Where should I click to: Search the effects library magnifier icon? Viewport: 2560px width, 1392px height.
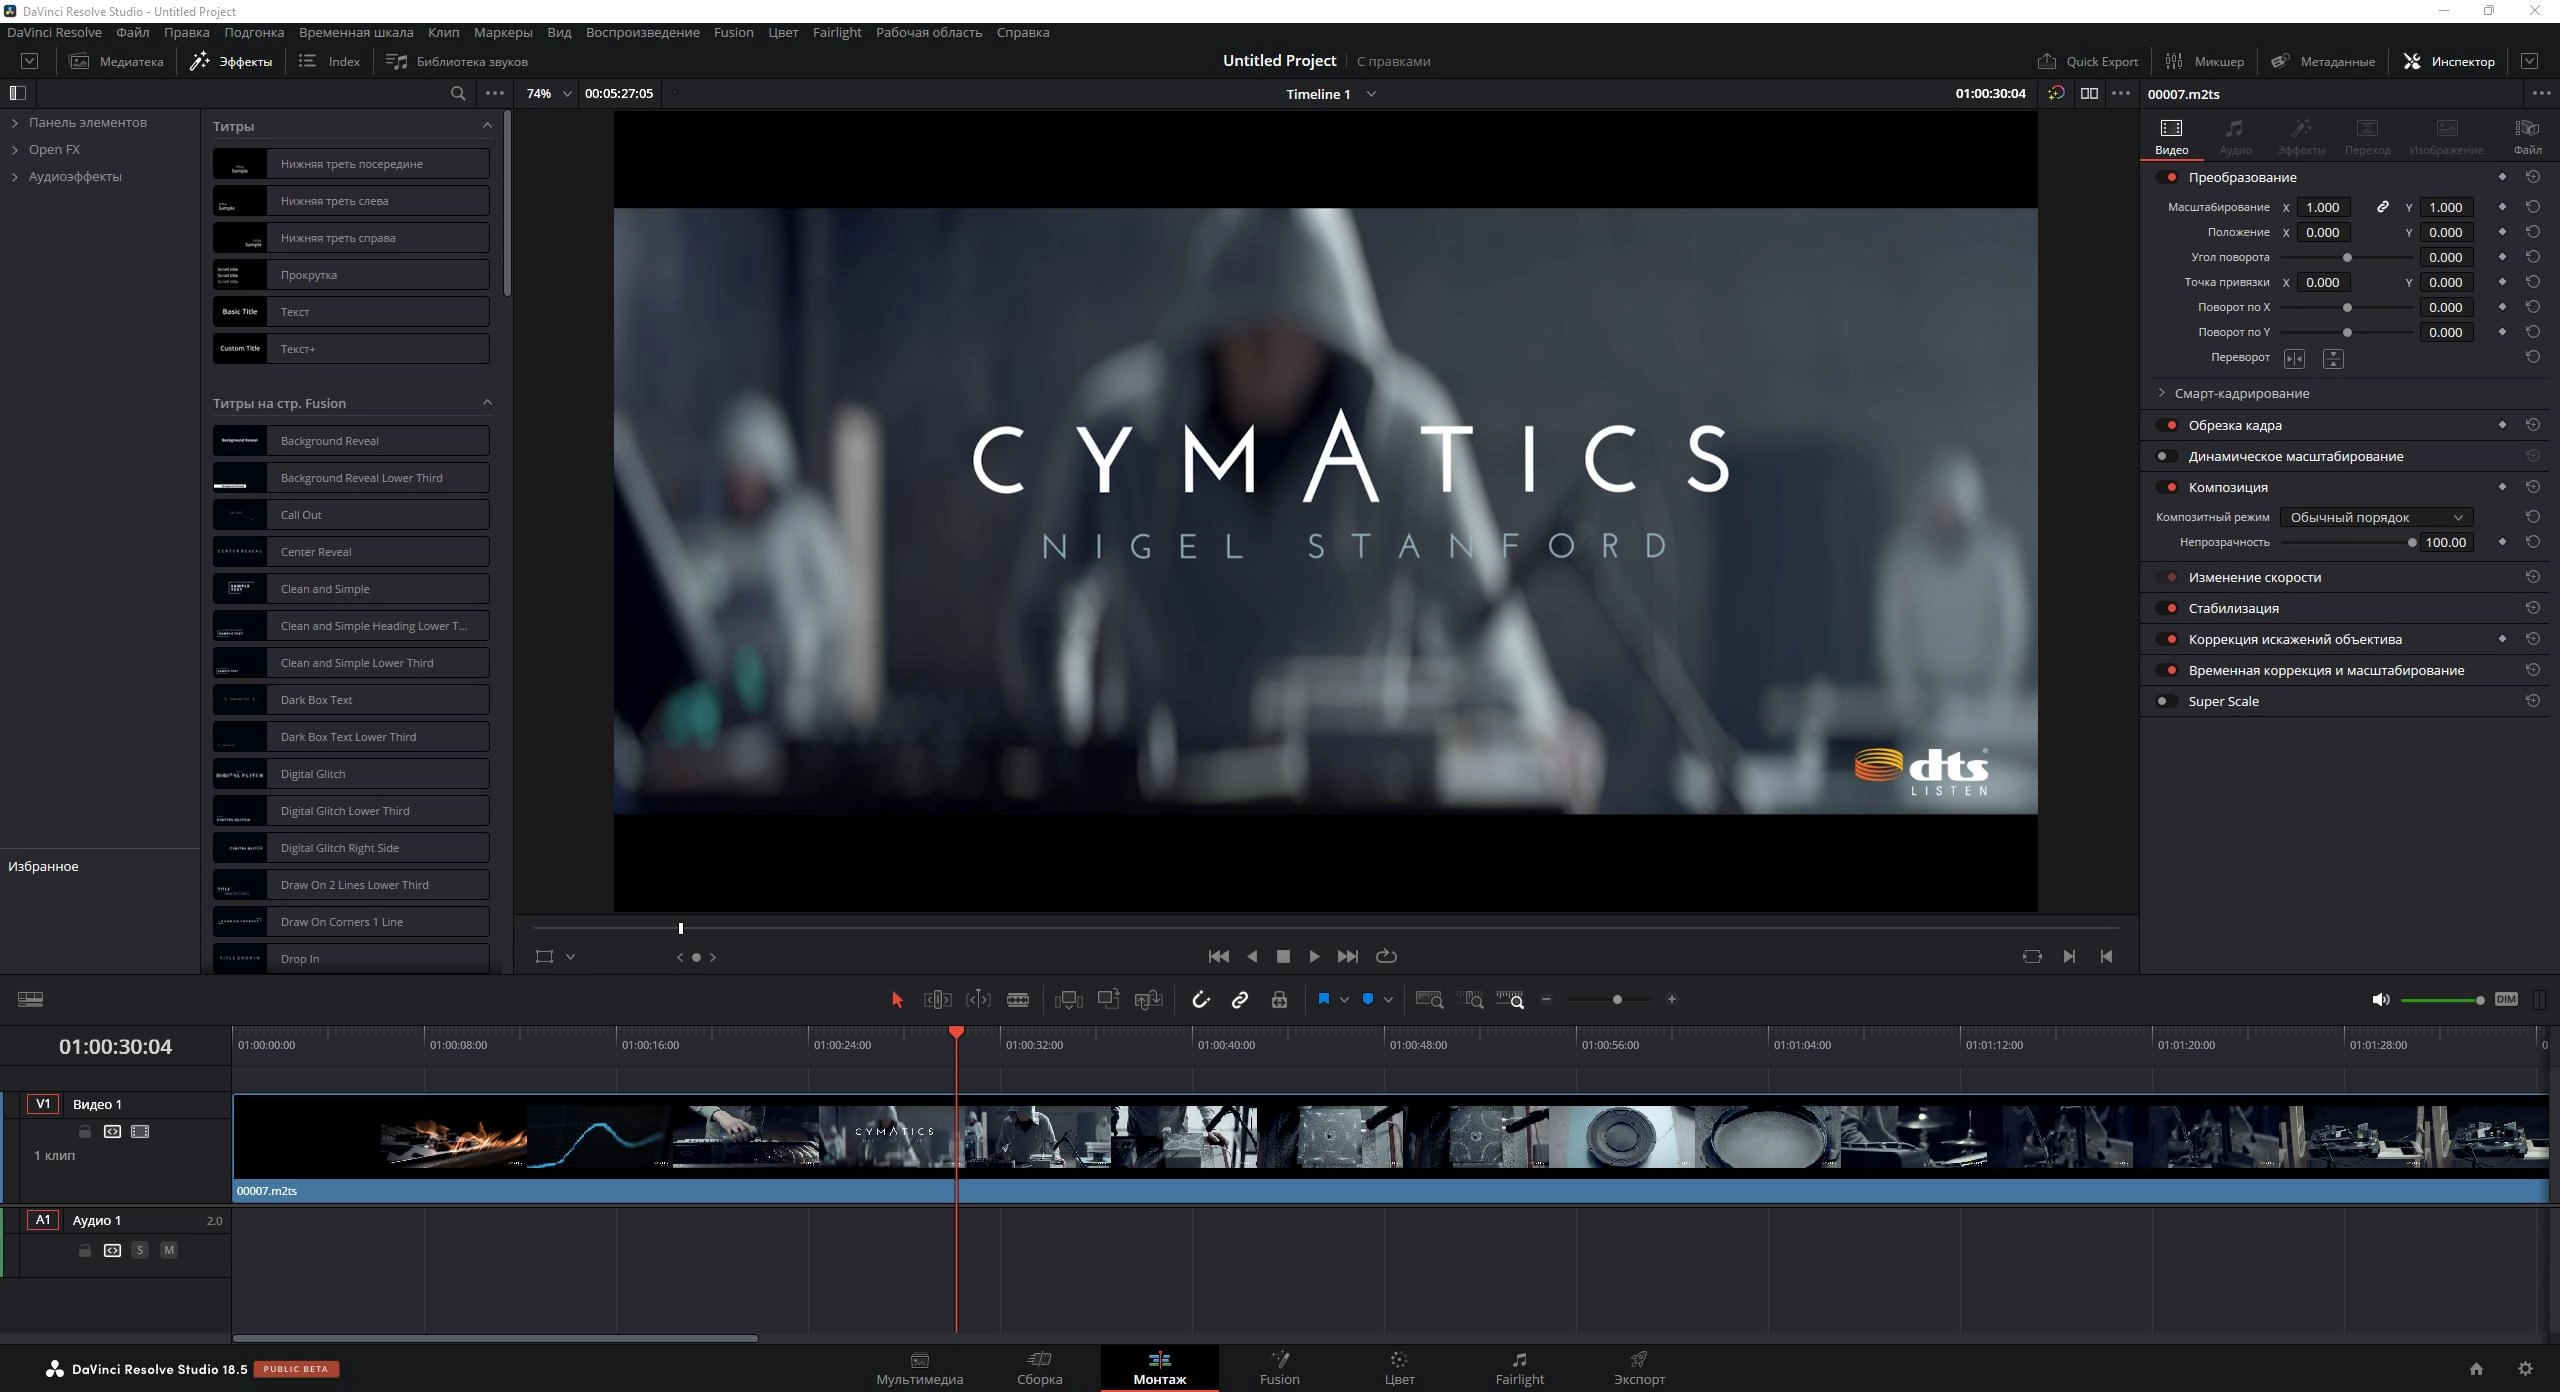click(x=458, y=94)
